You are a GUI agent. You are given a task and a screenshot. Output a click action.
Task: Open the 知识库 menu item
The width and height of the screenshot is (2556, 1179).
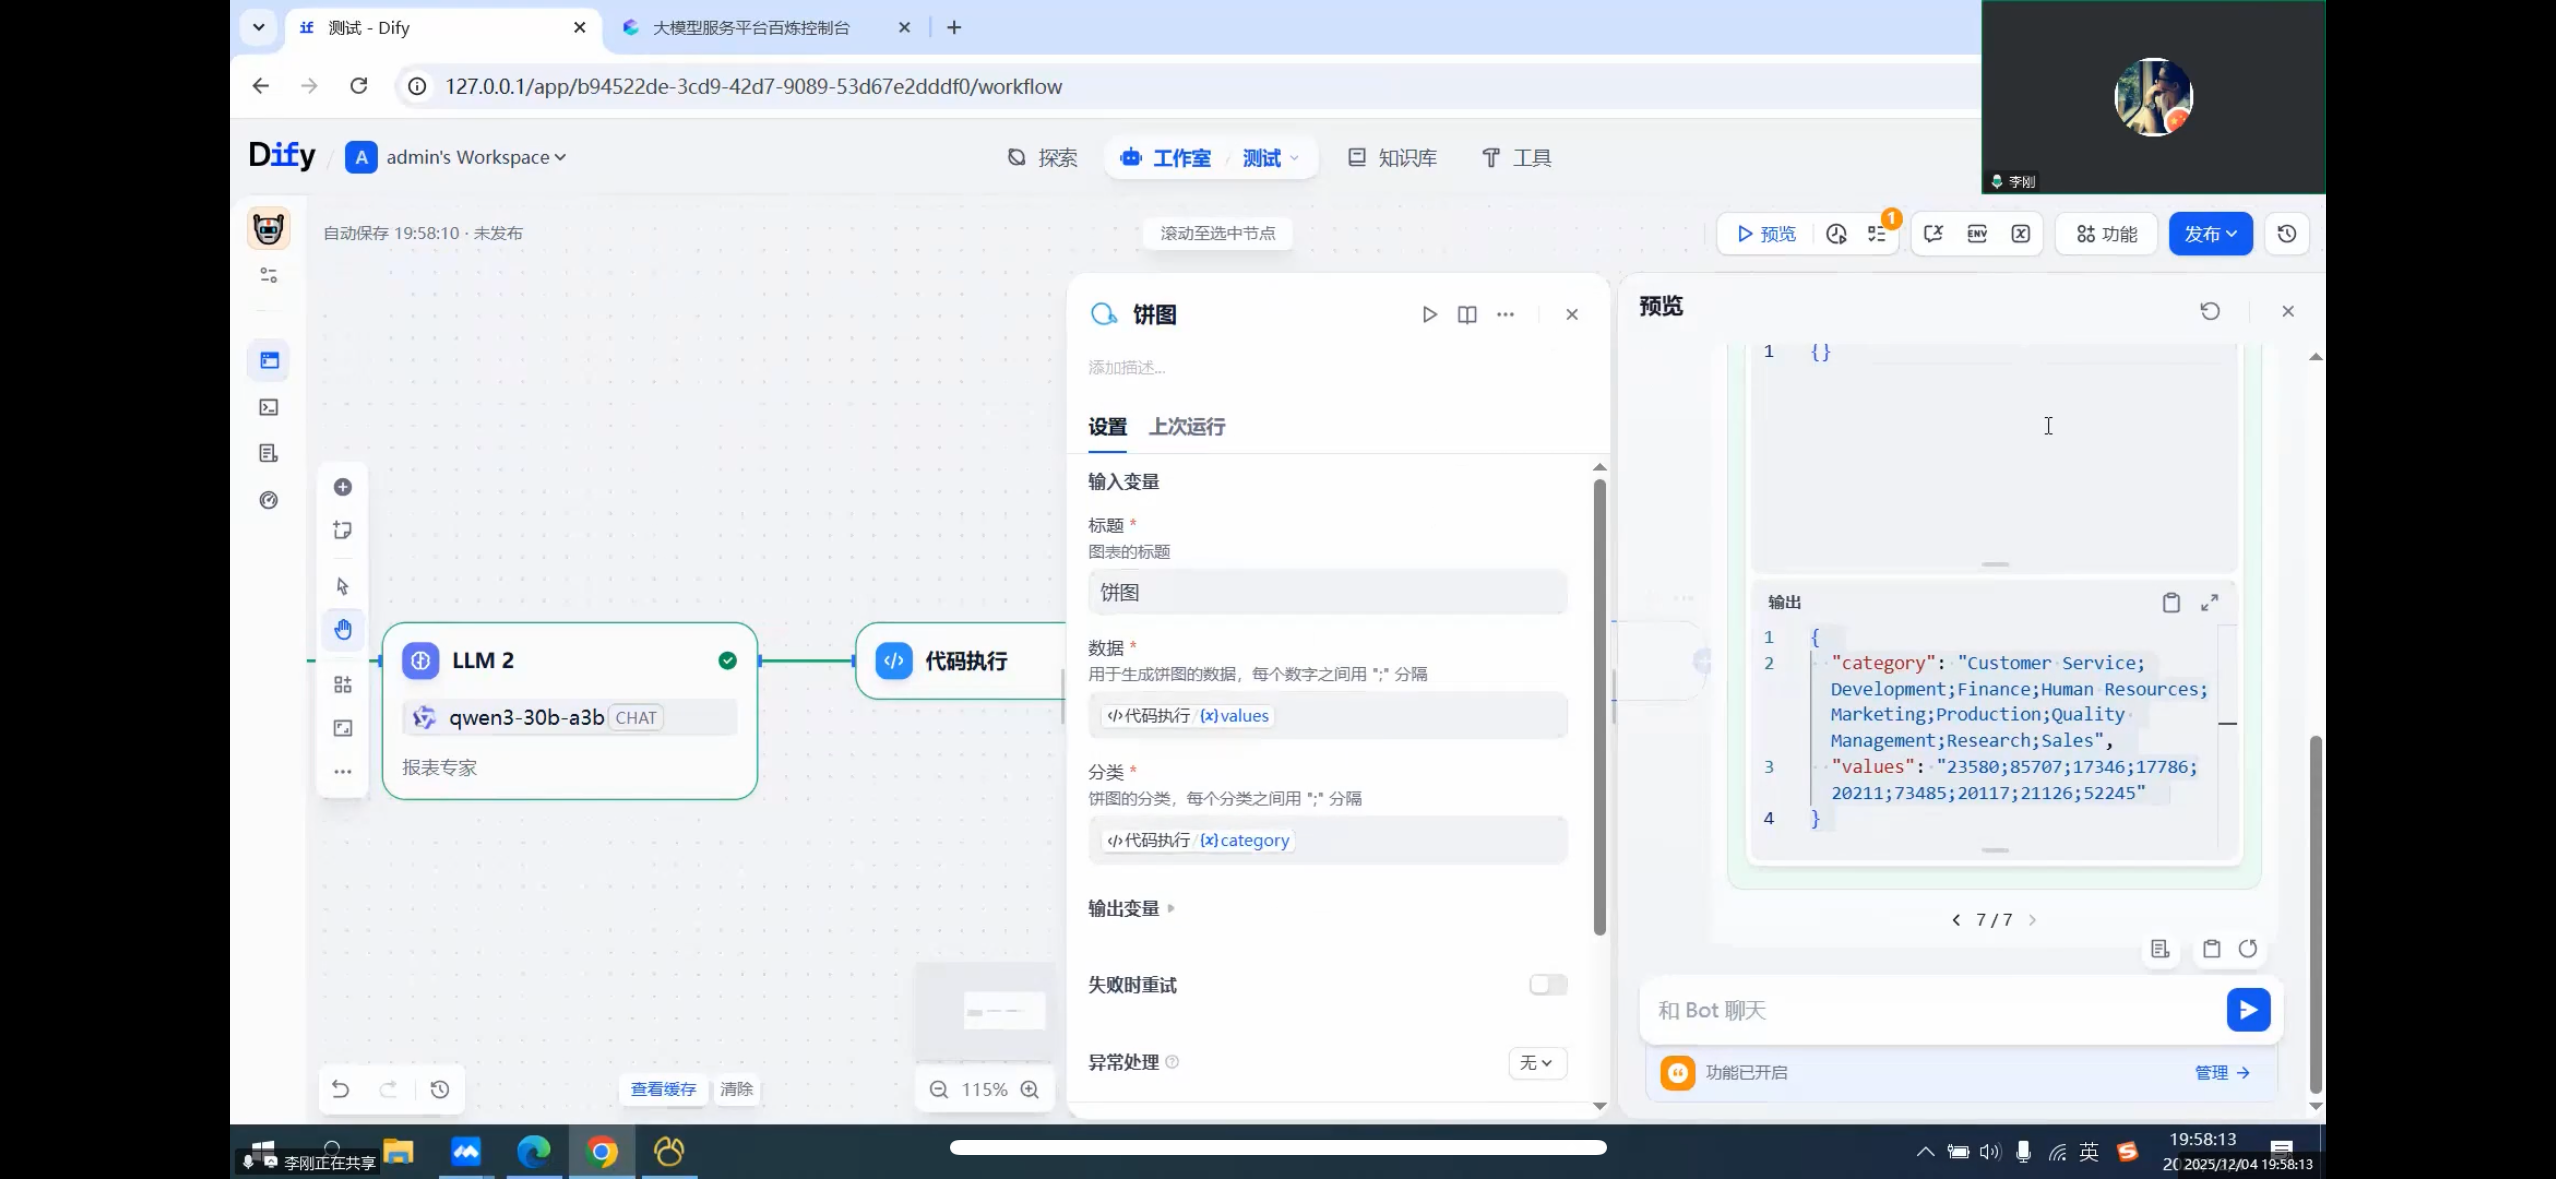[x=1392, y=156]
